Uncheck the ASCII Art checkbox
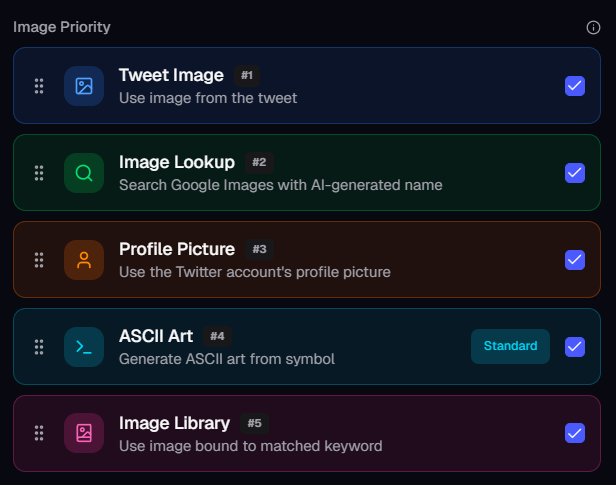This screenshot has height=485, width=616. [x=575, y=347]
